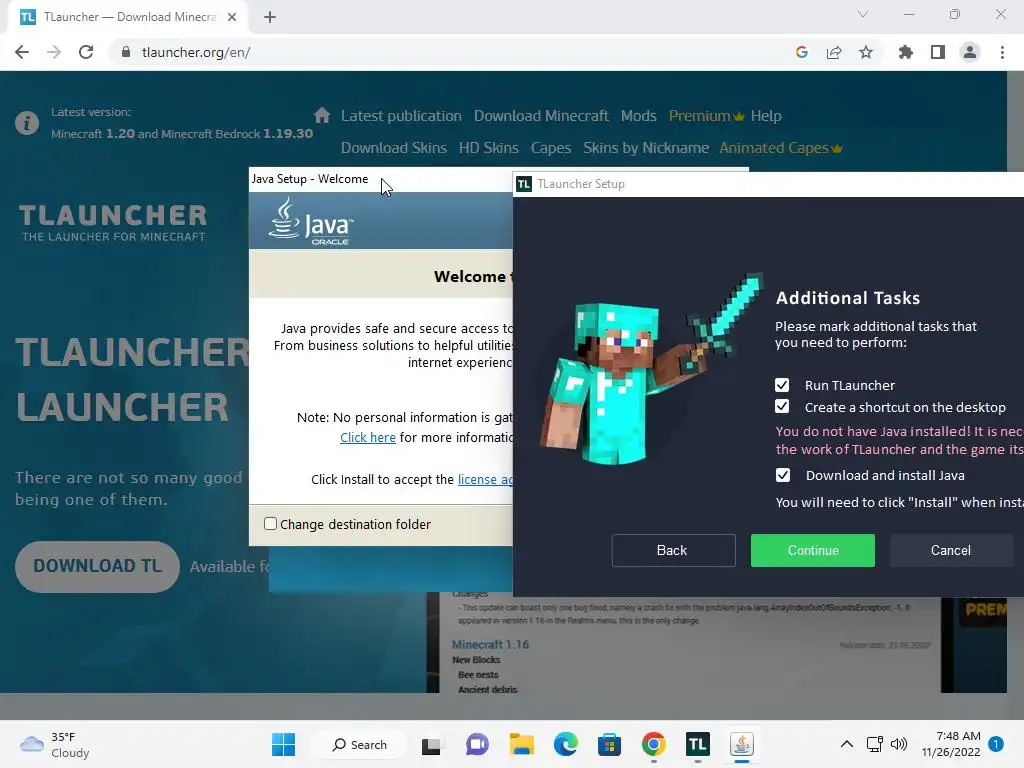Image resolution: width=1024 pixels, height=768 pixels.
Task: Open a new browser tab
Action: click(270, 17)
